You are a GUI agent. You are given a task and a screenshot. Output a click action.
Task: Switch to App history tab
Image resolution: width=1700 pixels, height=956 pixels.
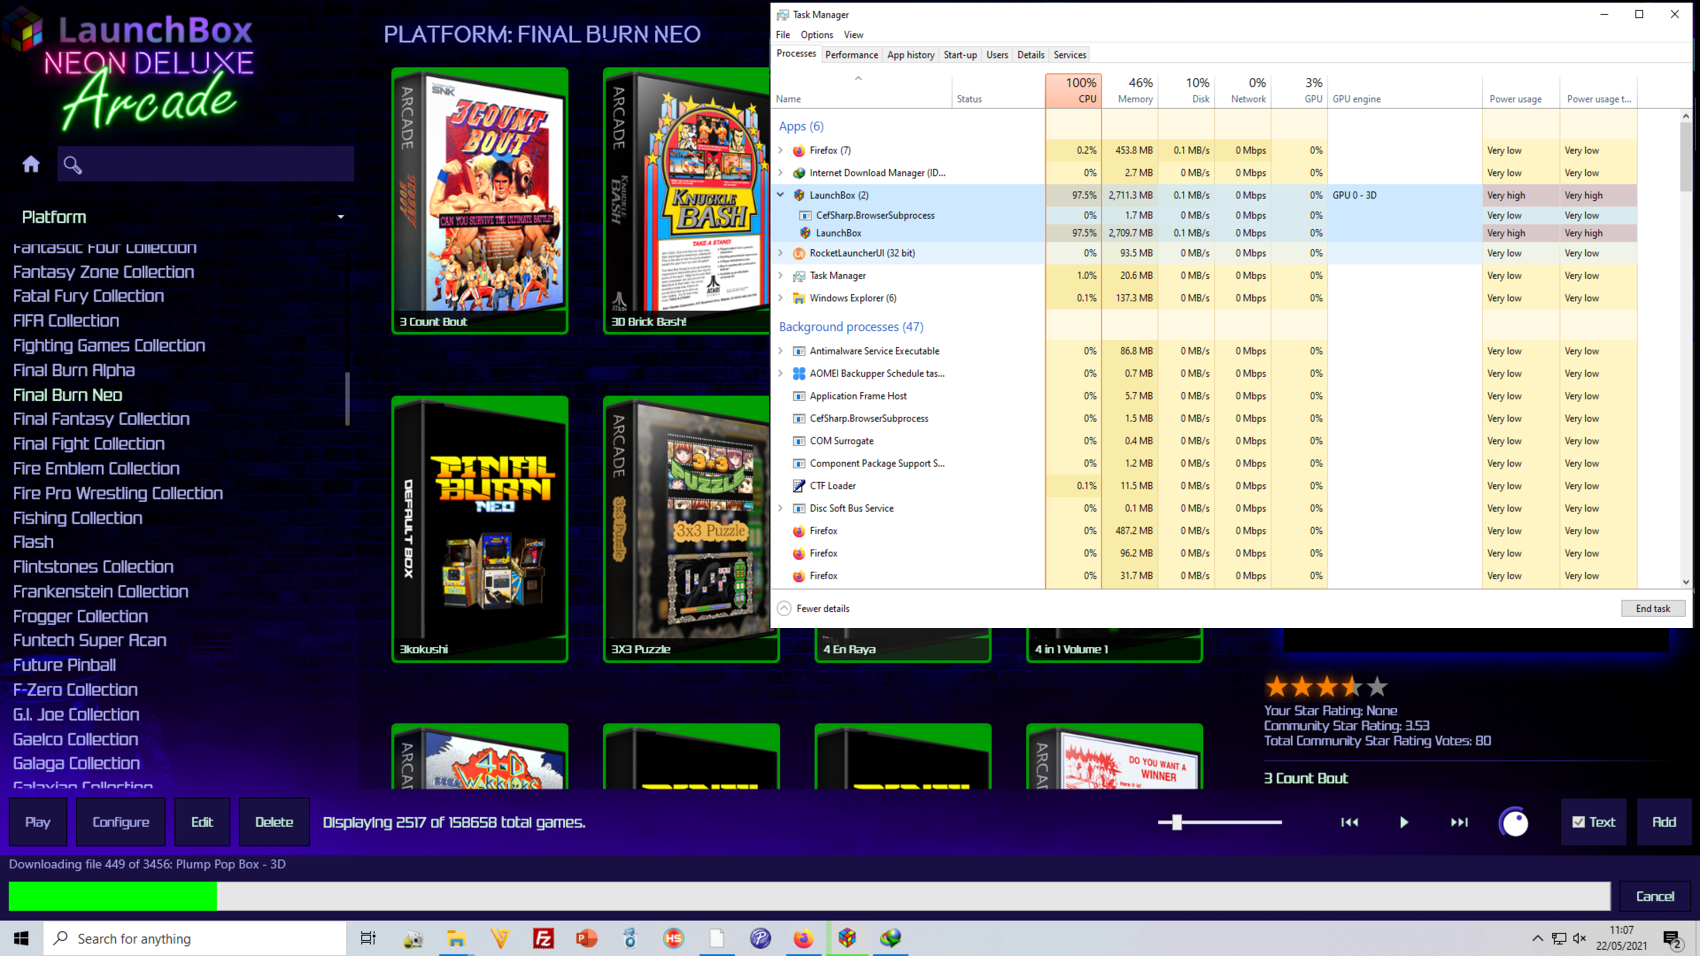pos(911,55)
